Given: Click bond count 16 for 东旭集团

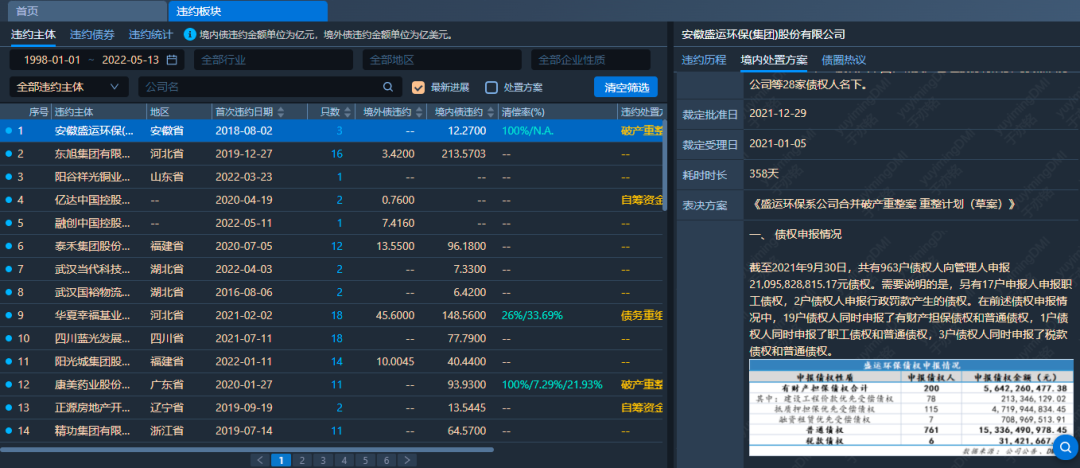Looking at the screenshot, I should [x=337, y=154].
